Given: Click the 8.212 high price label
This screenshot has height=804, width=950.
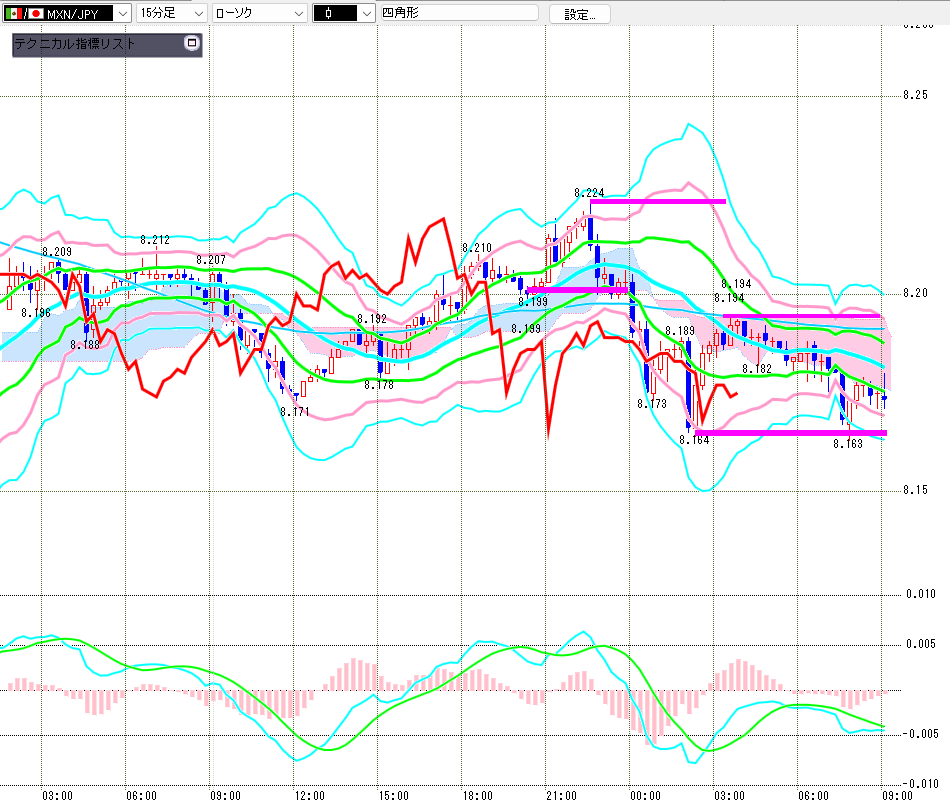Looking at the screenshot, I should 155,240.
